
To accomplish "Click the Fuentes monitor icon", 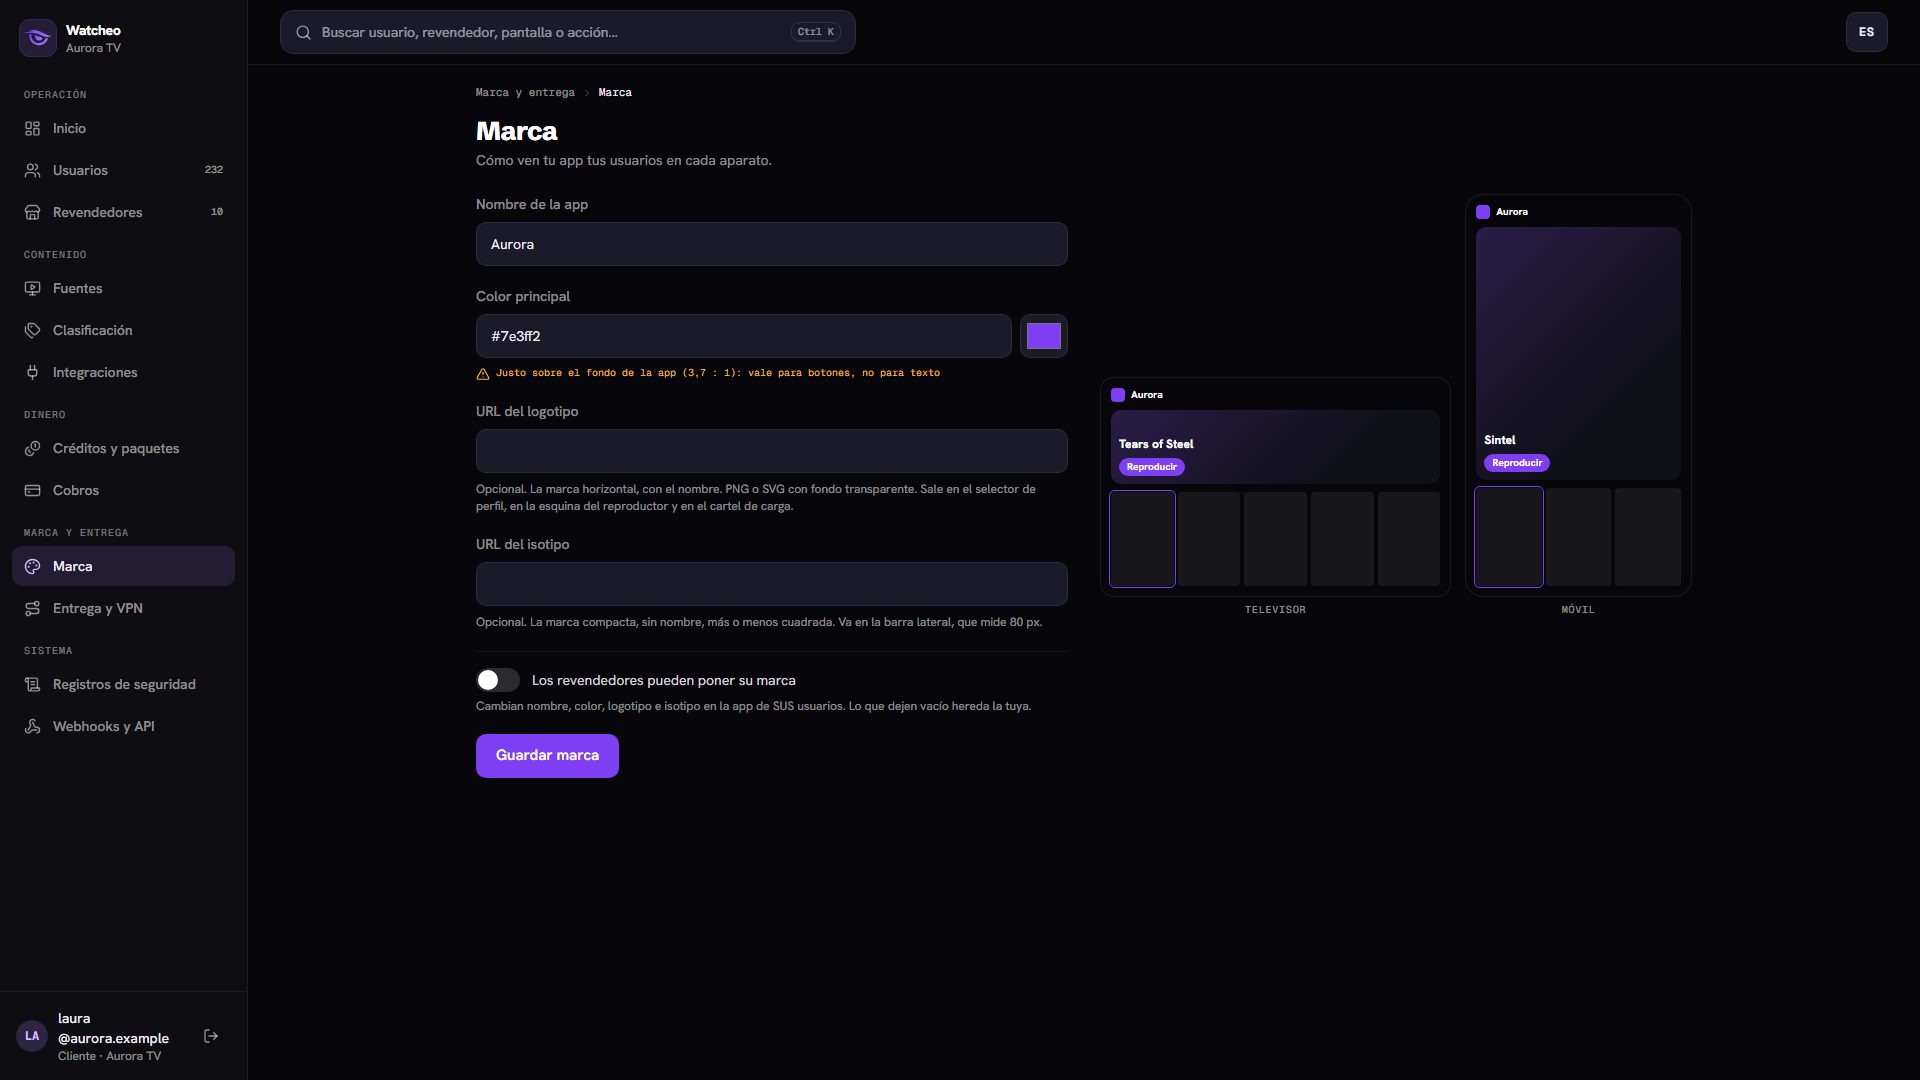I will 33,289.
